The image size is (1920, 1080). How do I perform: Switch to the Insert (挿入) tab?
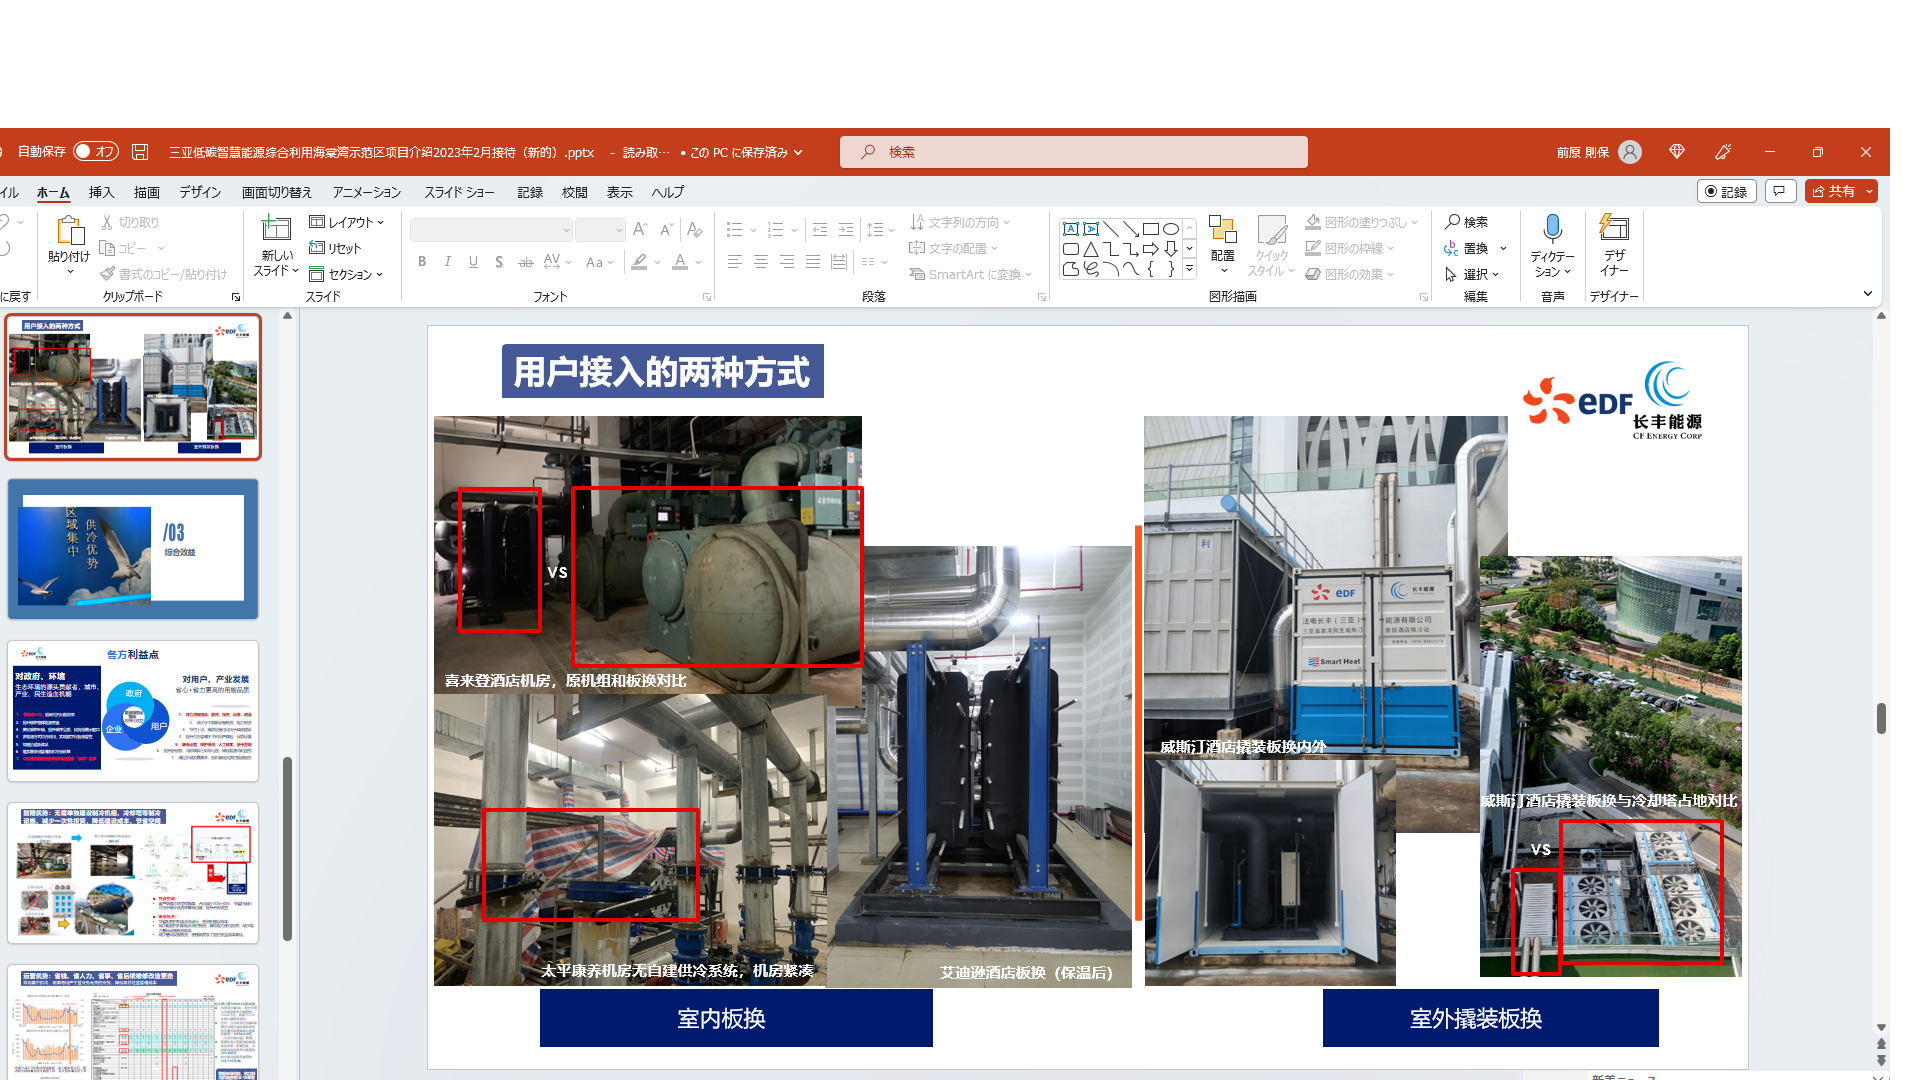[101, 192]
